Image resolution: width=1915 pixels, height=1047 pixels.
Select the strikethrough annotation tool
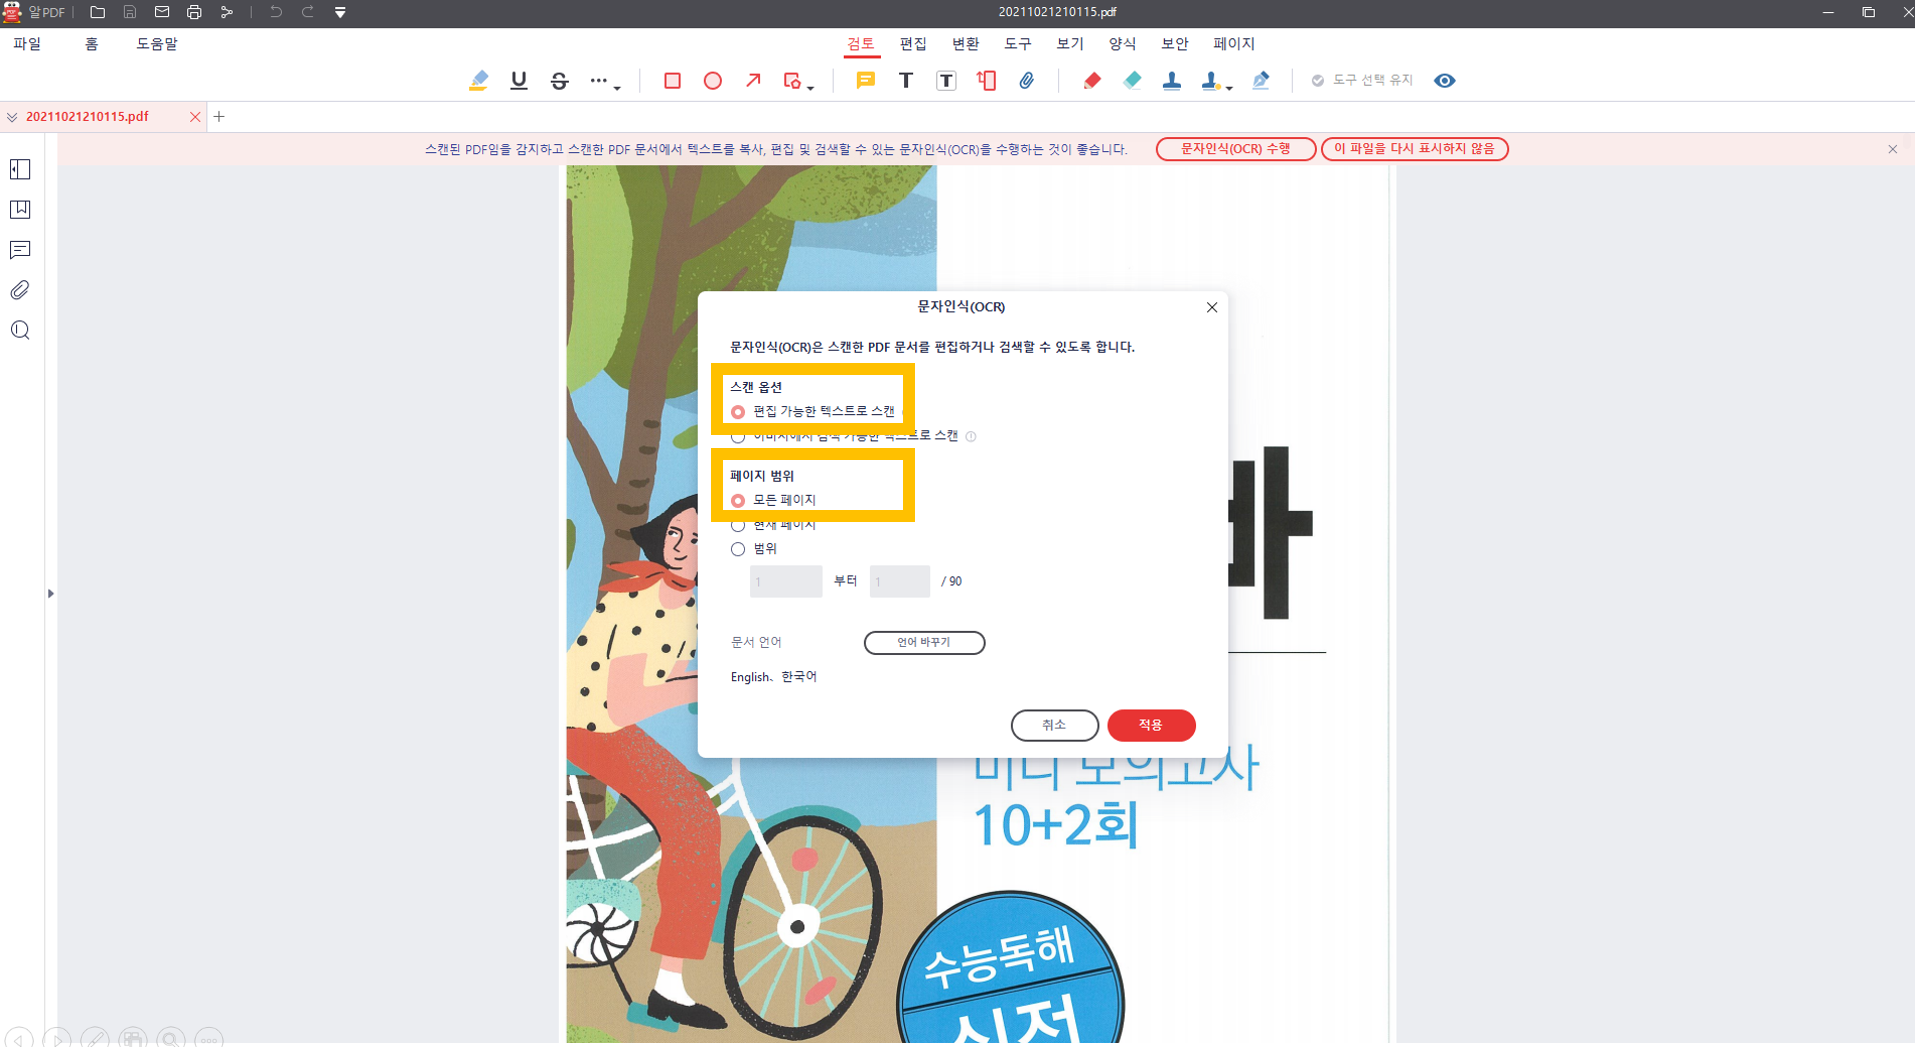[560, 81]
